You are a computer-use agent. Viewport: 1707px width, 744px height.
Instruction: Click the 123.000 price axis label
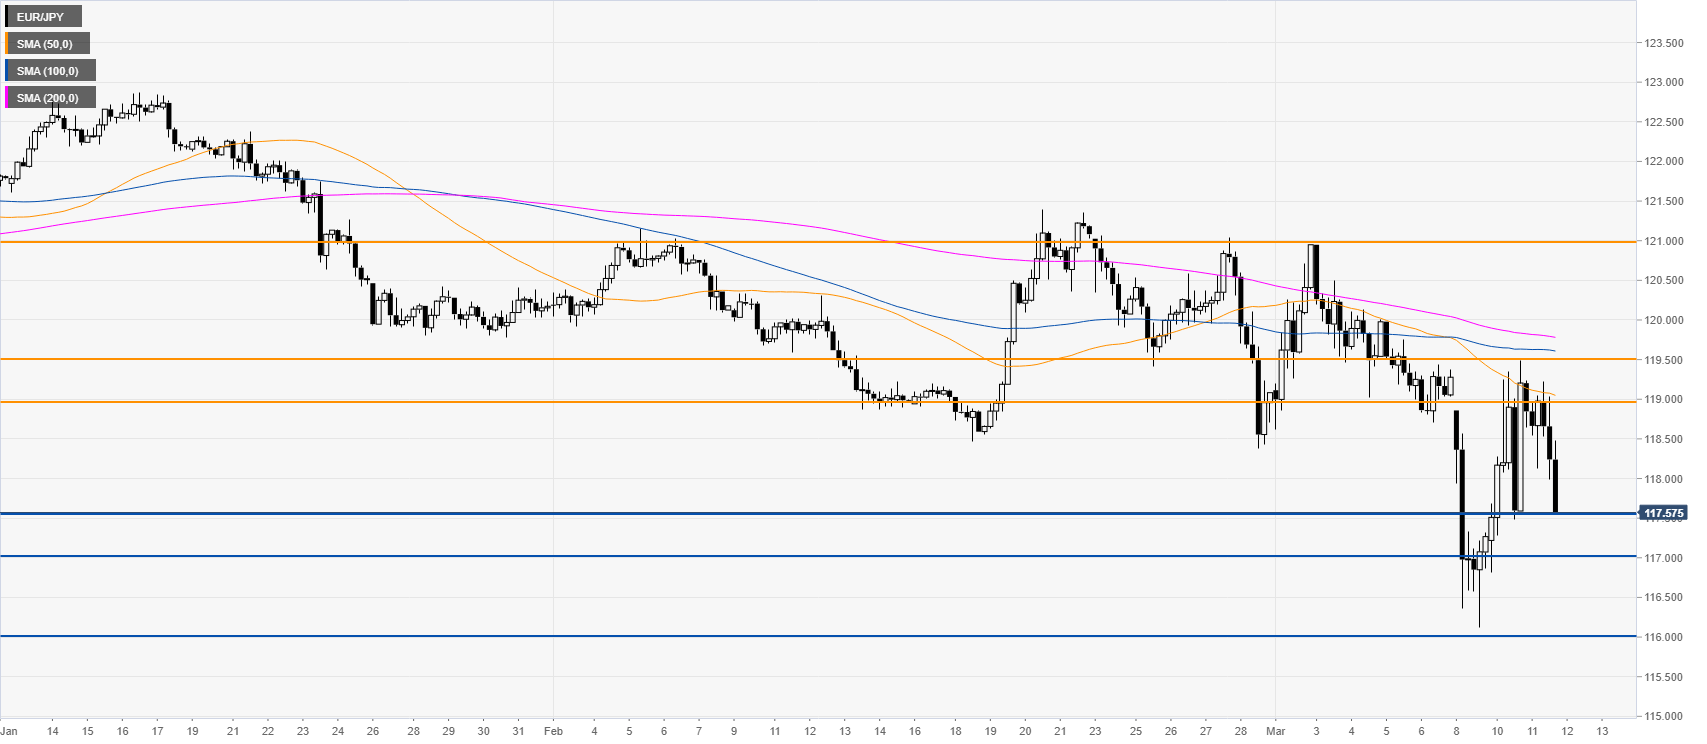pyautogui.click(x=1664, y=83)
